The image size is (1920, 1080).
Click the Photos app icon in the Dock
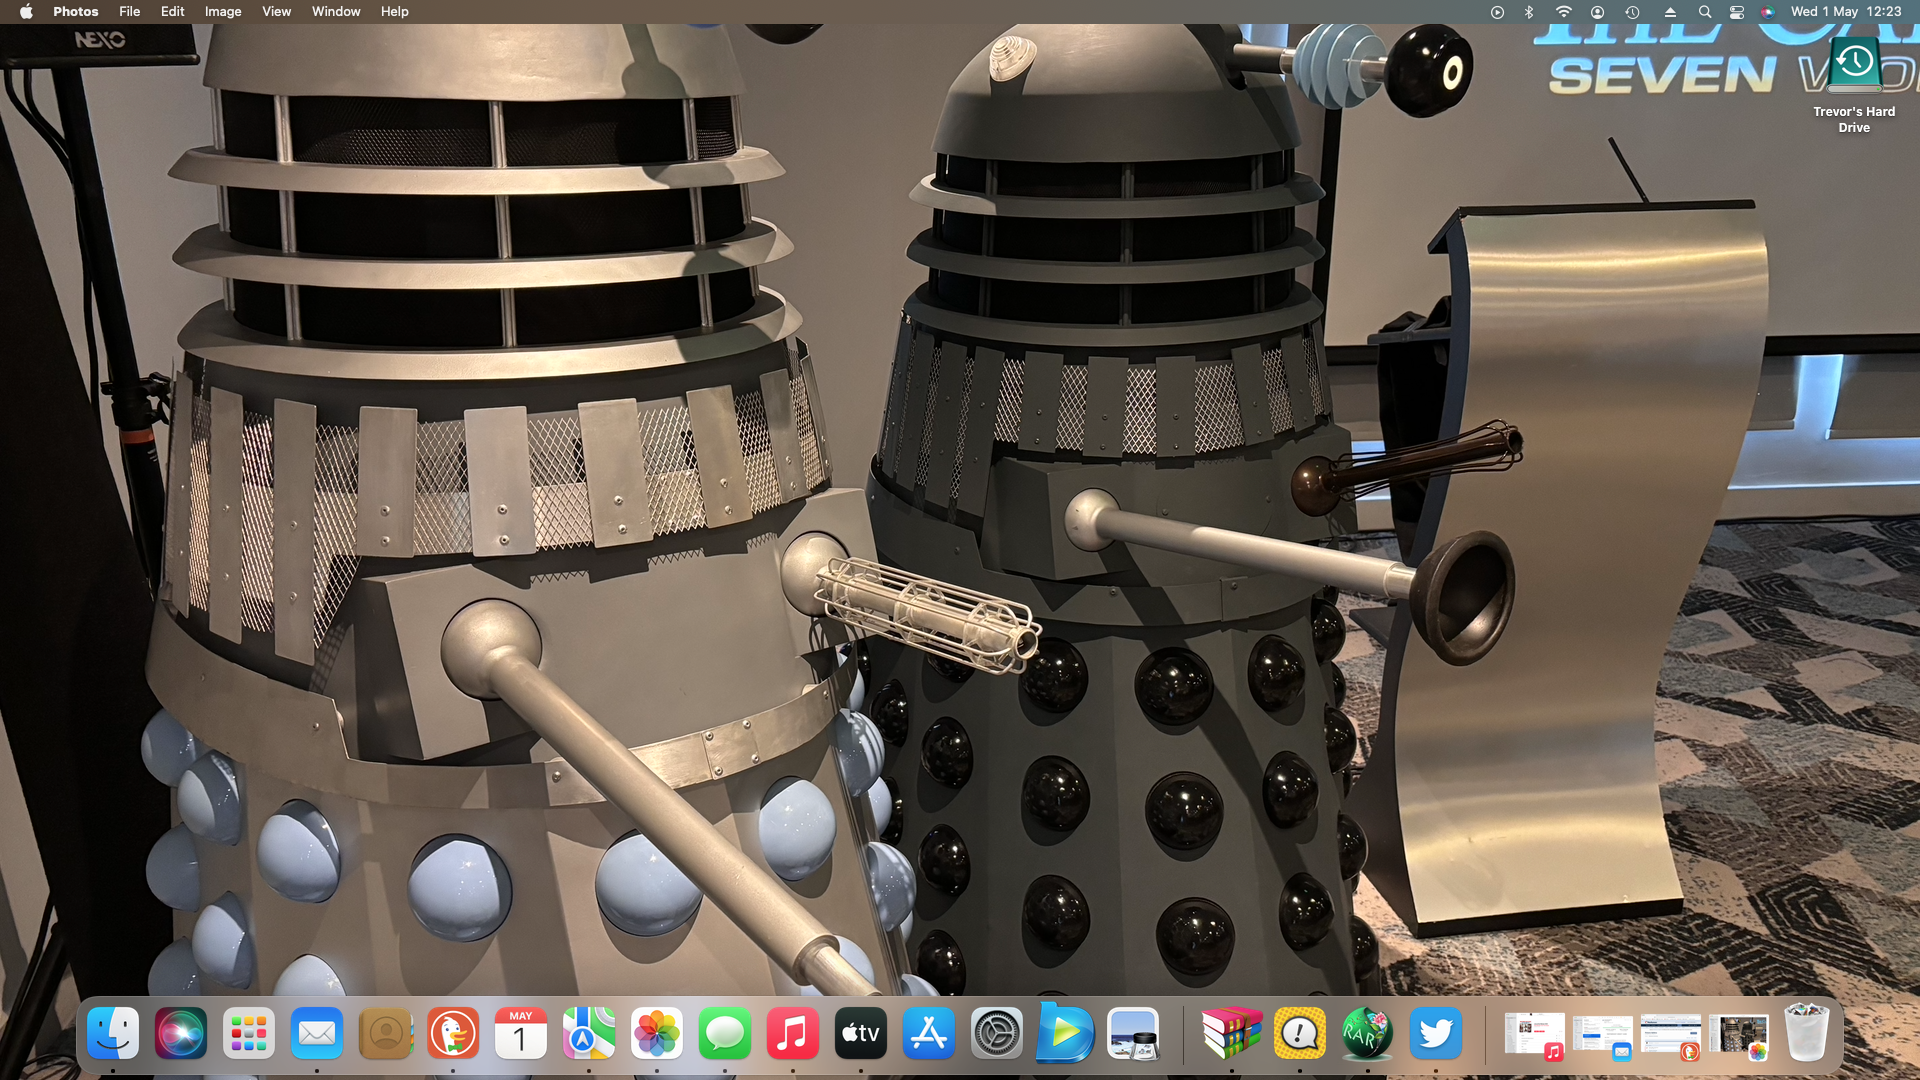(657, 1033)
